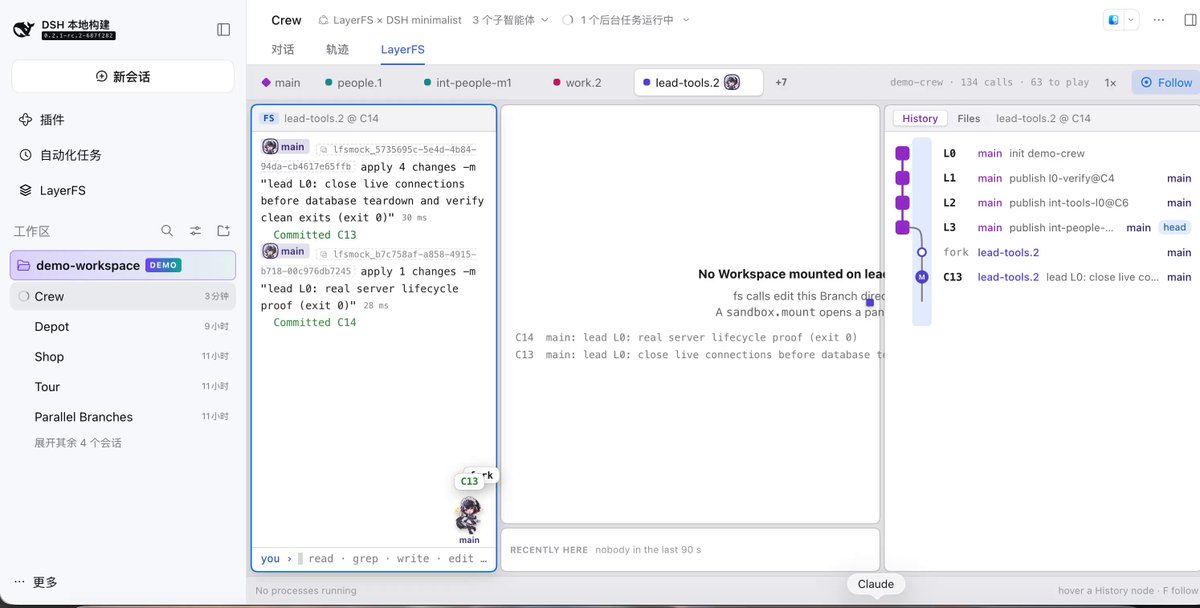Click the Committed C13 text
The height and width of the screenshot is (608, 1200).
(314, 235)
